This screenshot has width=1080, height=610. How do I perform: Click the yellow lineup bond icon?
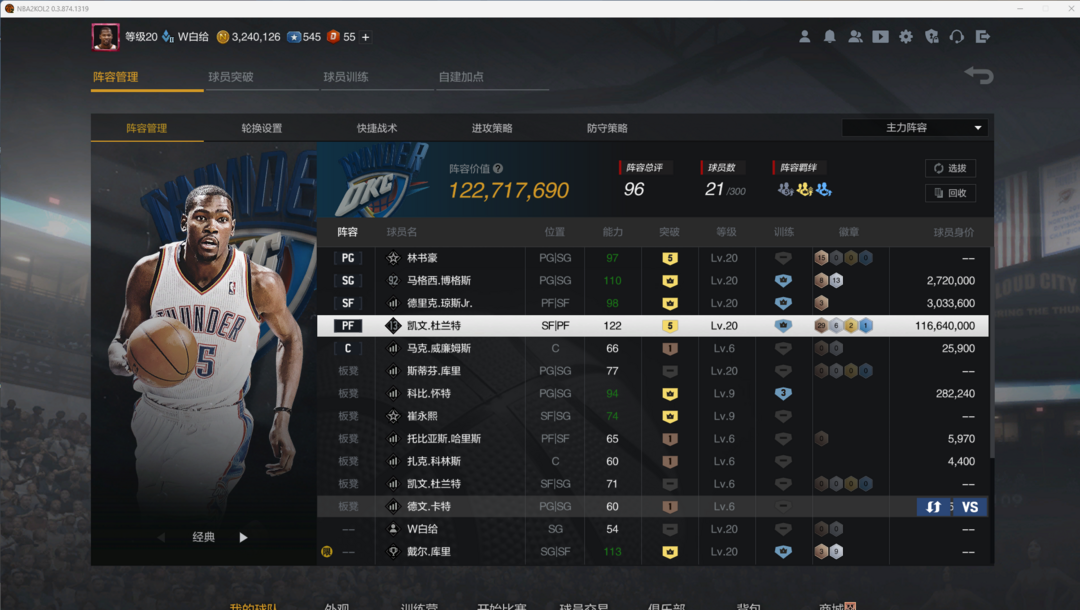point(804,189)
